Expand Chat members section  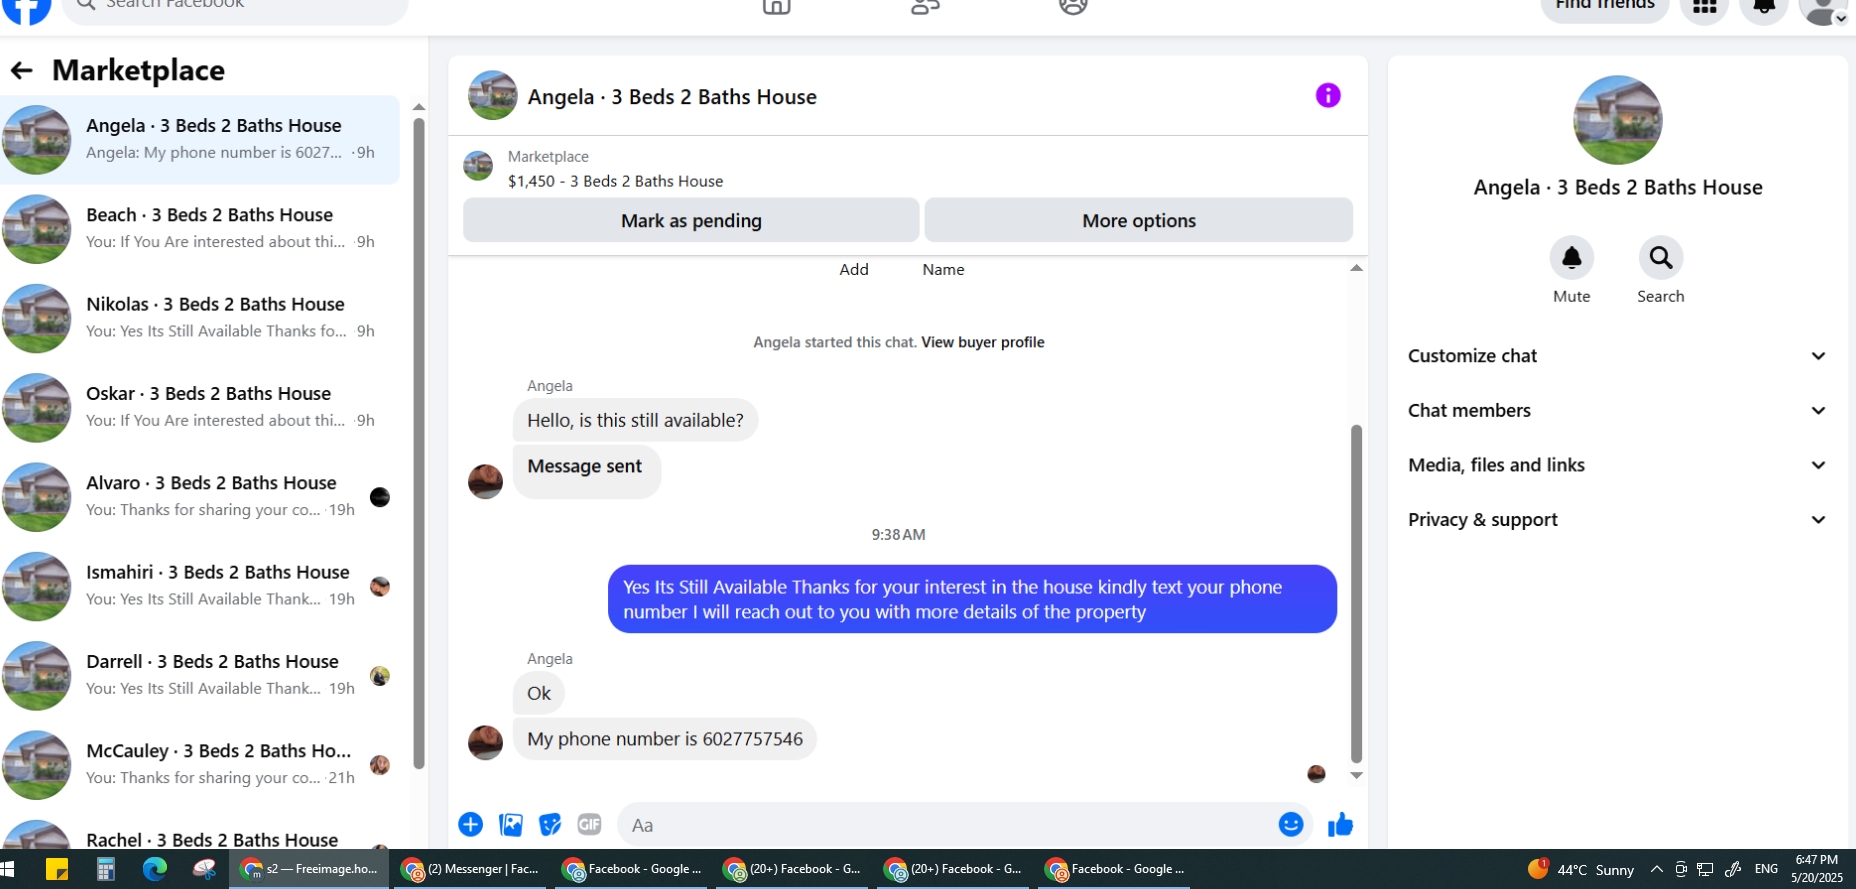coord(1617,411)
